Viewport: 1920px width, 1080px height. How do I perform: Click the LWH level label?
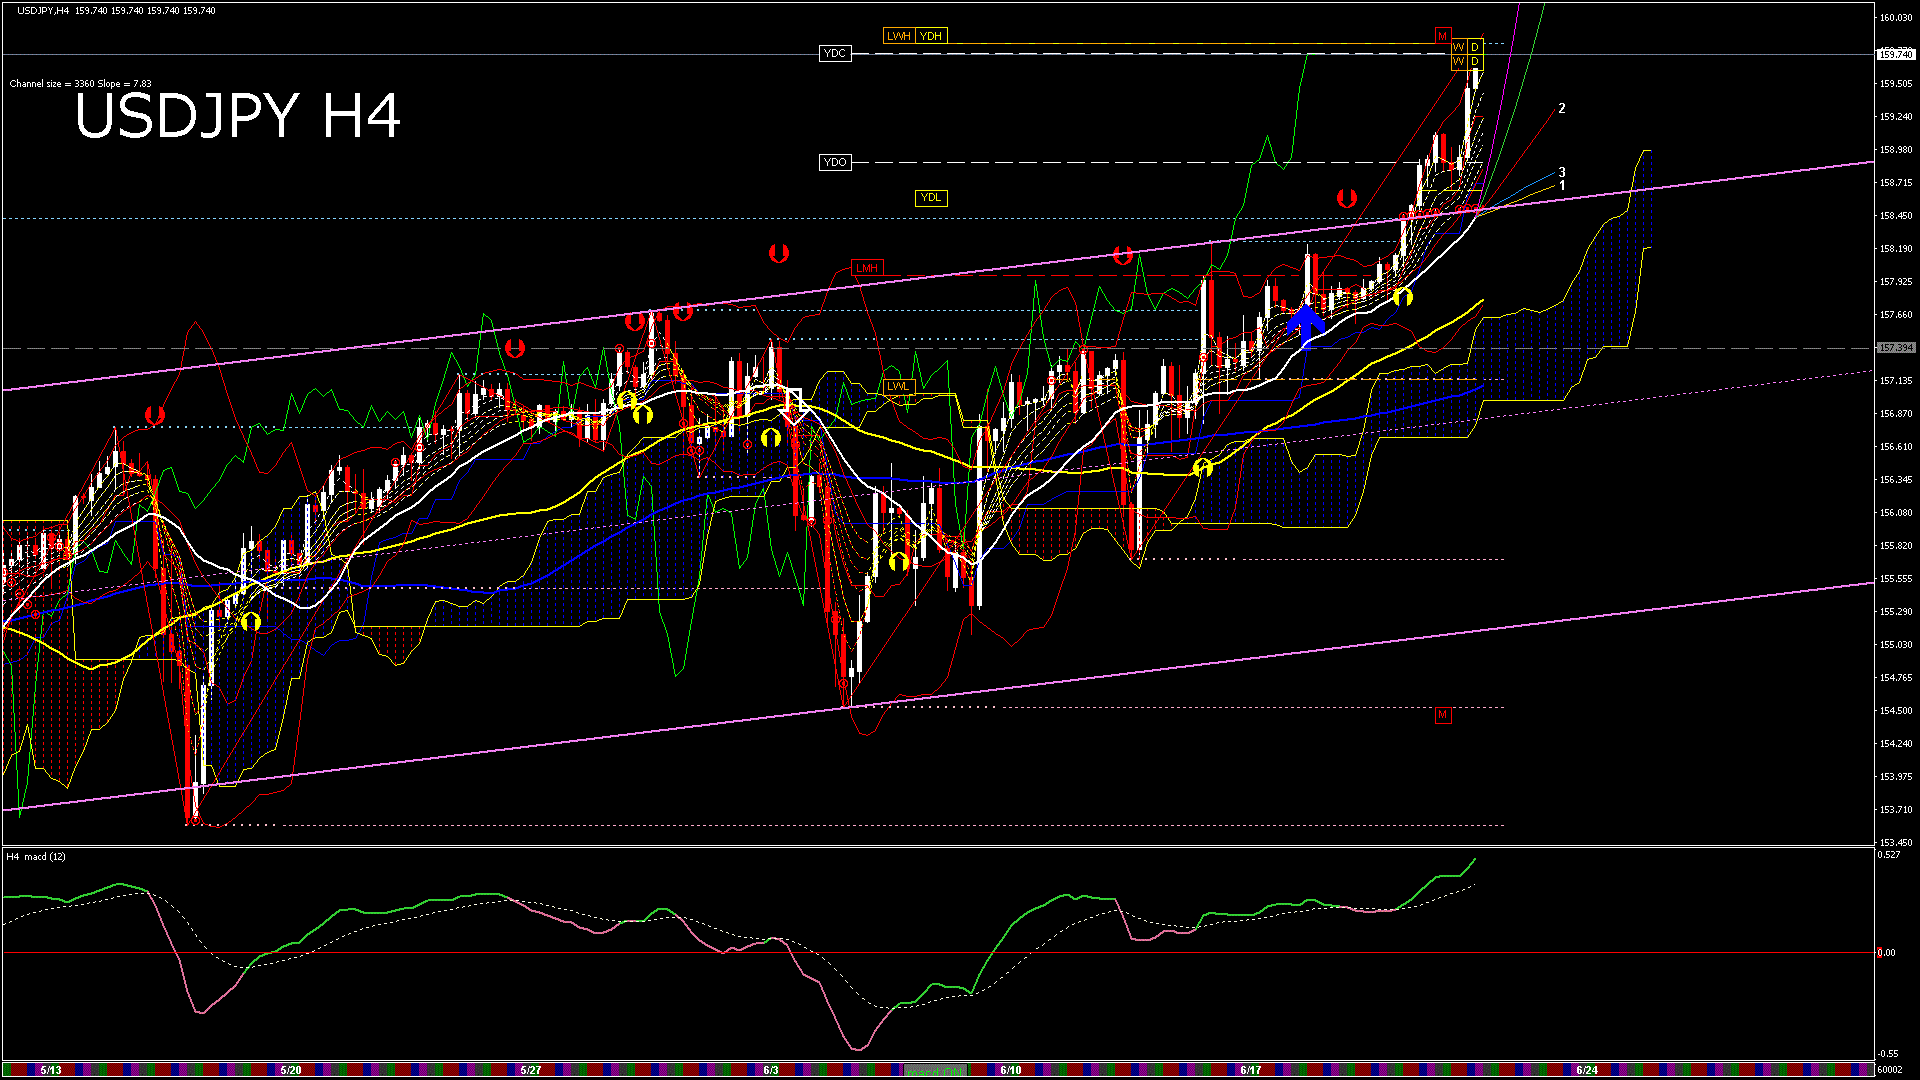(x=898, y=36)
